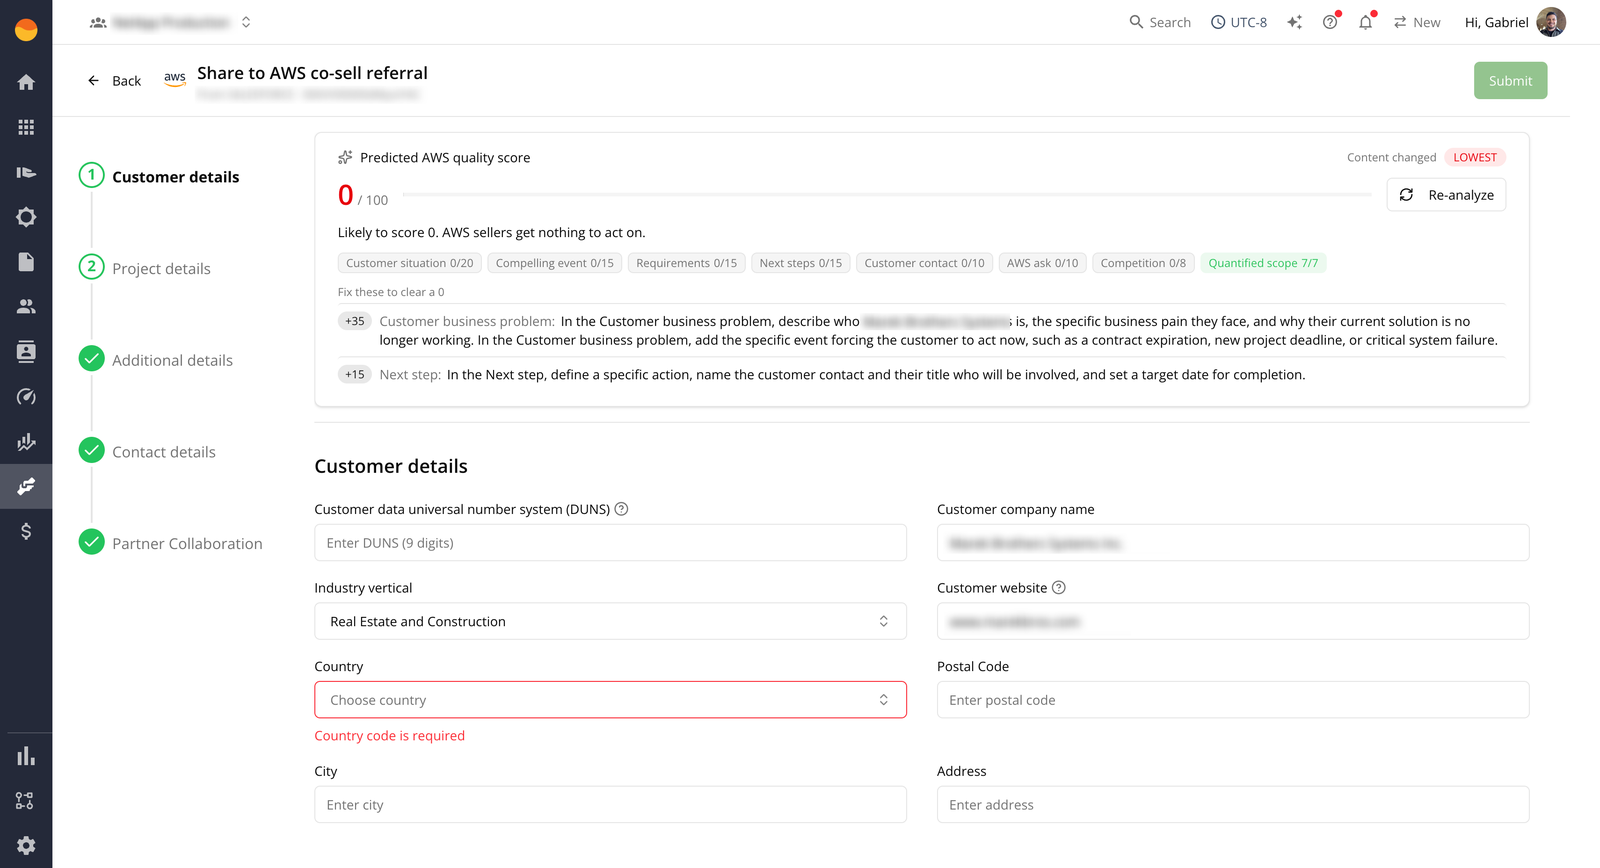
Task: Open the people icon in sidebar
Action: point(26,307)
